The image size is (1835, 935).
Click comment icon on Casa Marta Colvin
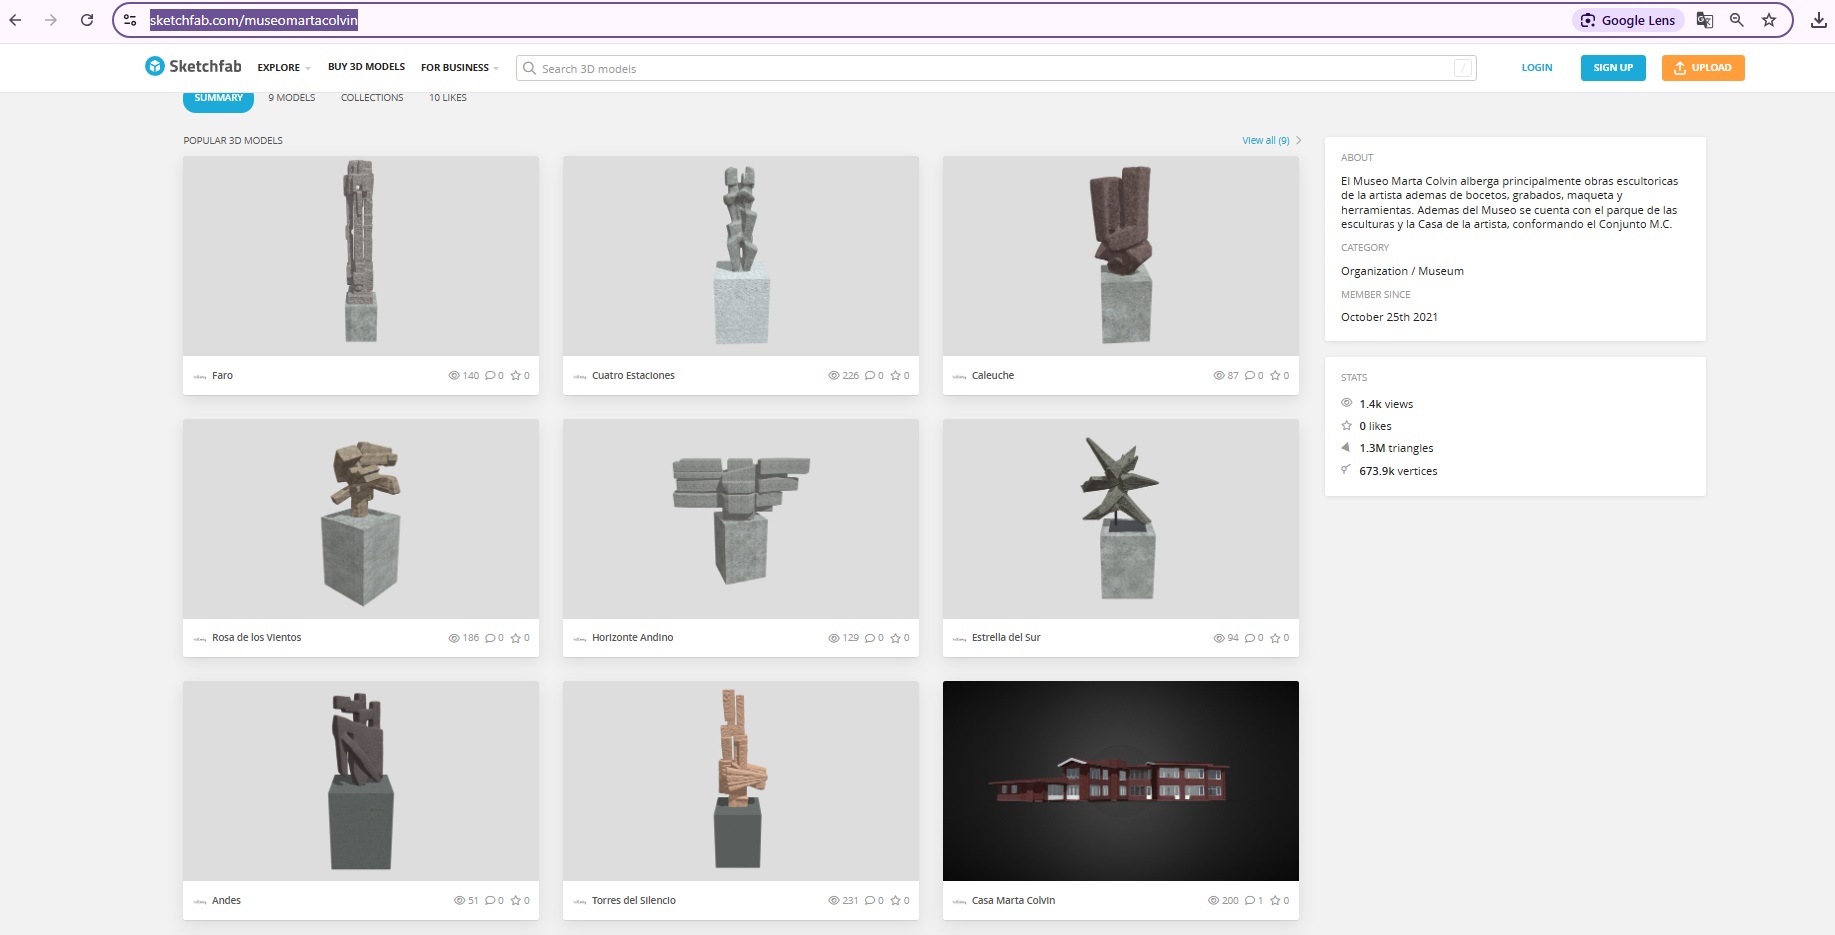(1250, 901)
